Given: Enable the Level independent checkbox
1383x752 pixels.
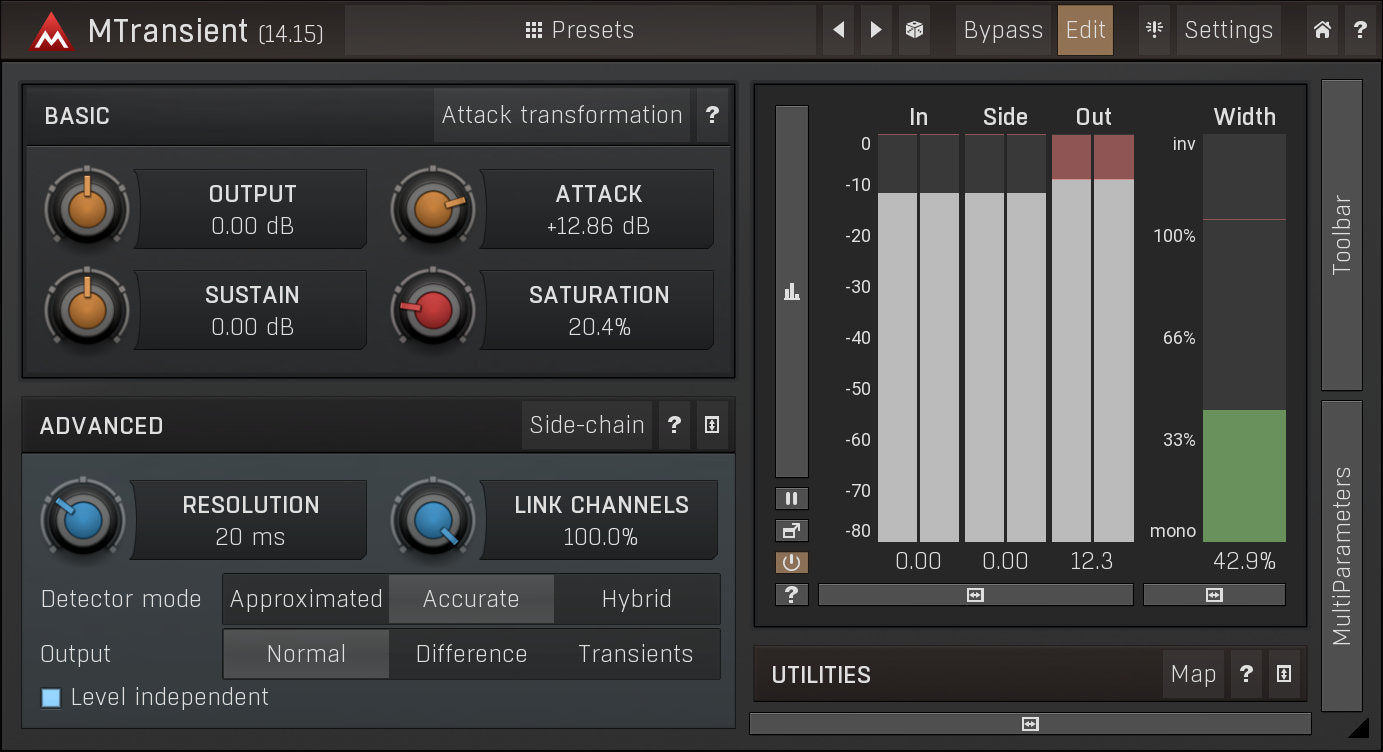Looking at the screenshot, I should (51, 697).
